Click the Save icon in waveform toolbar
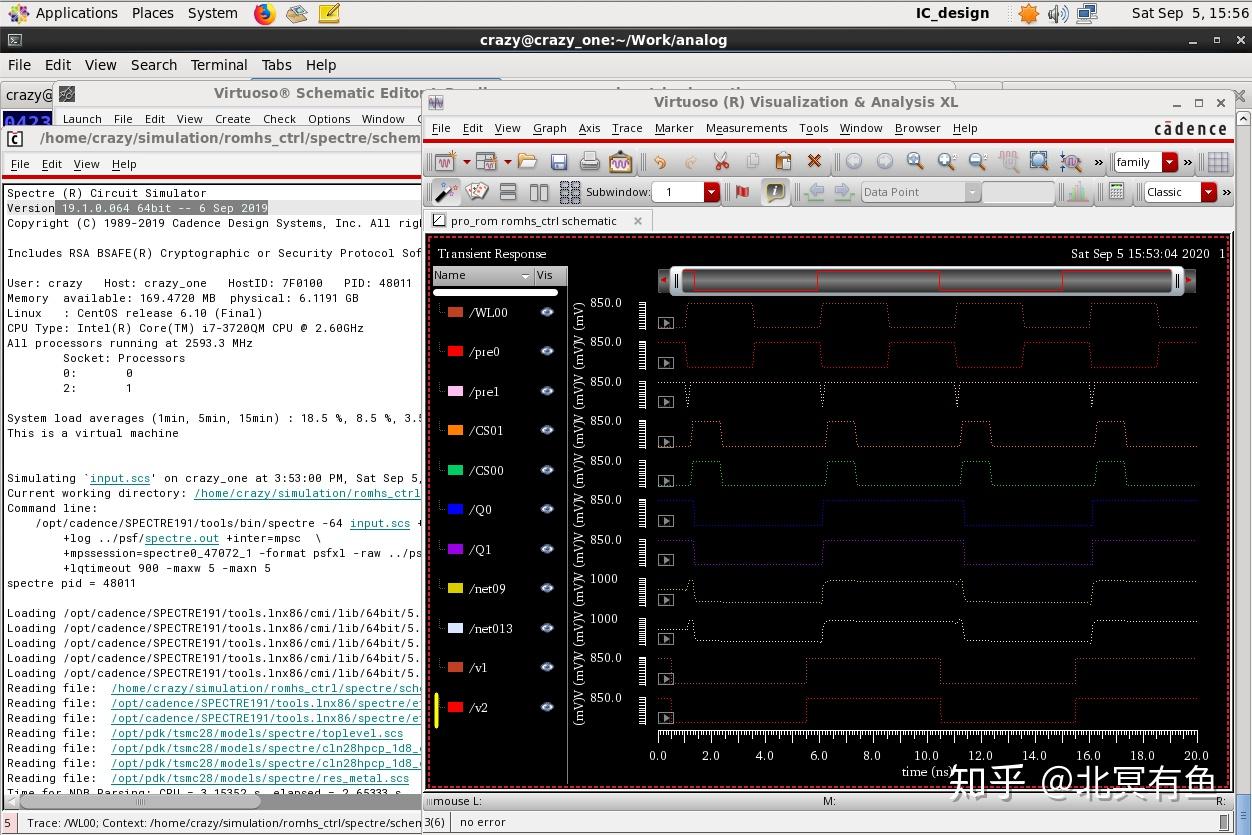The image size is (1252, 835). (x=559, y=162)
